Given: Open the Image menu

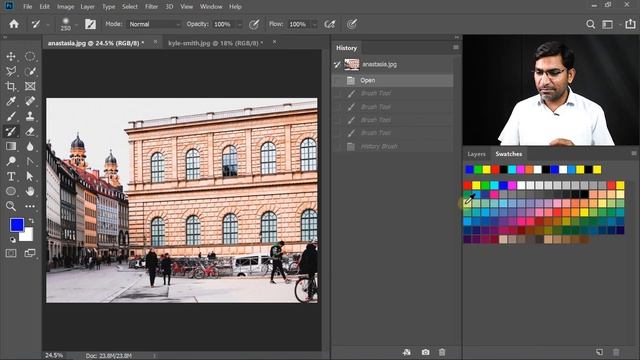Looking at the screenshot, I should tap(65, 7).
